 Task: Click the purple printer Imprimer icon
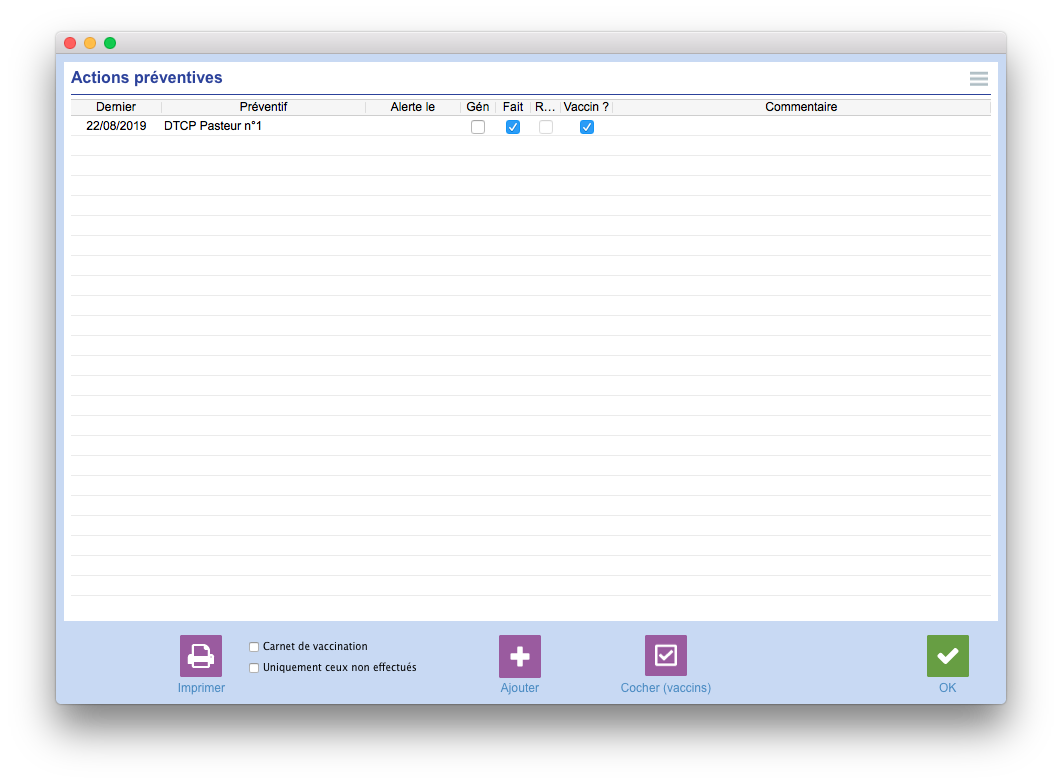click(x=200, y=655)
